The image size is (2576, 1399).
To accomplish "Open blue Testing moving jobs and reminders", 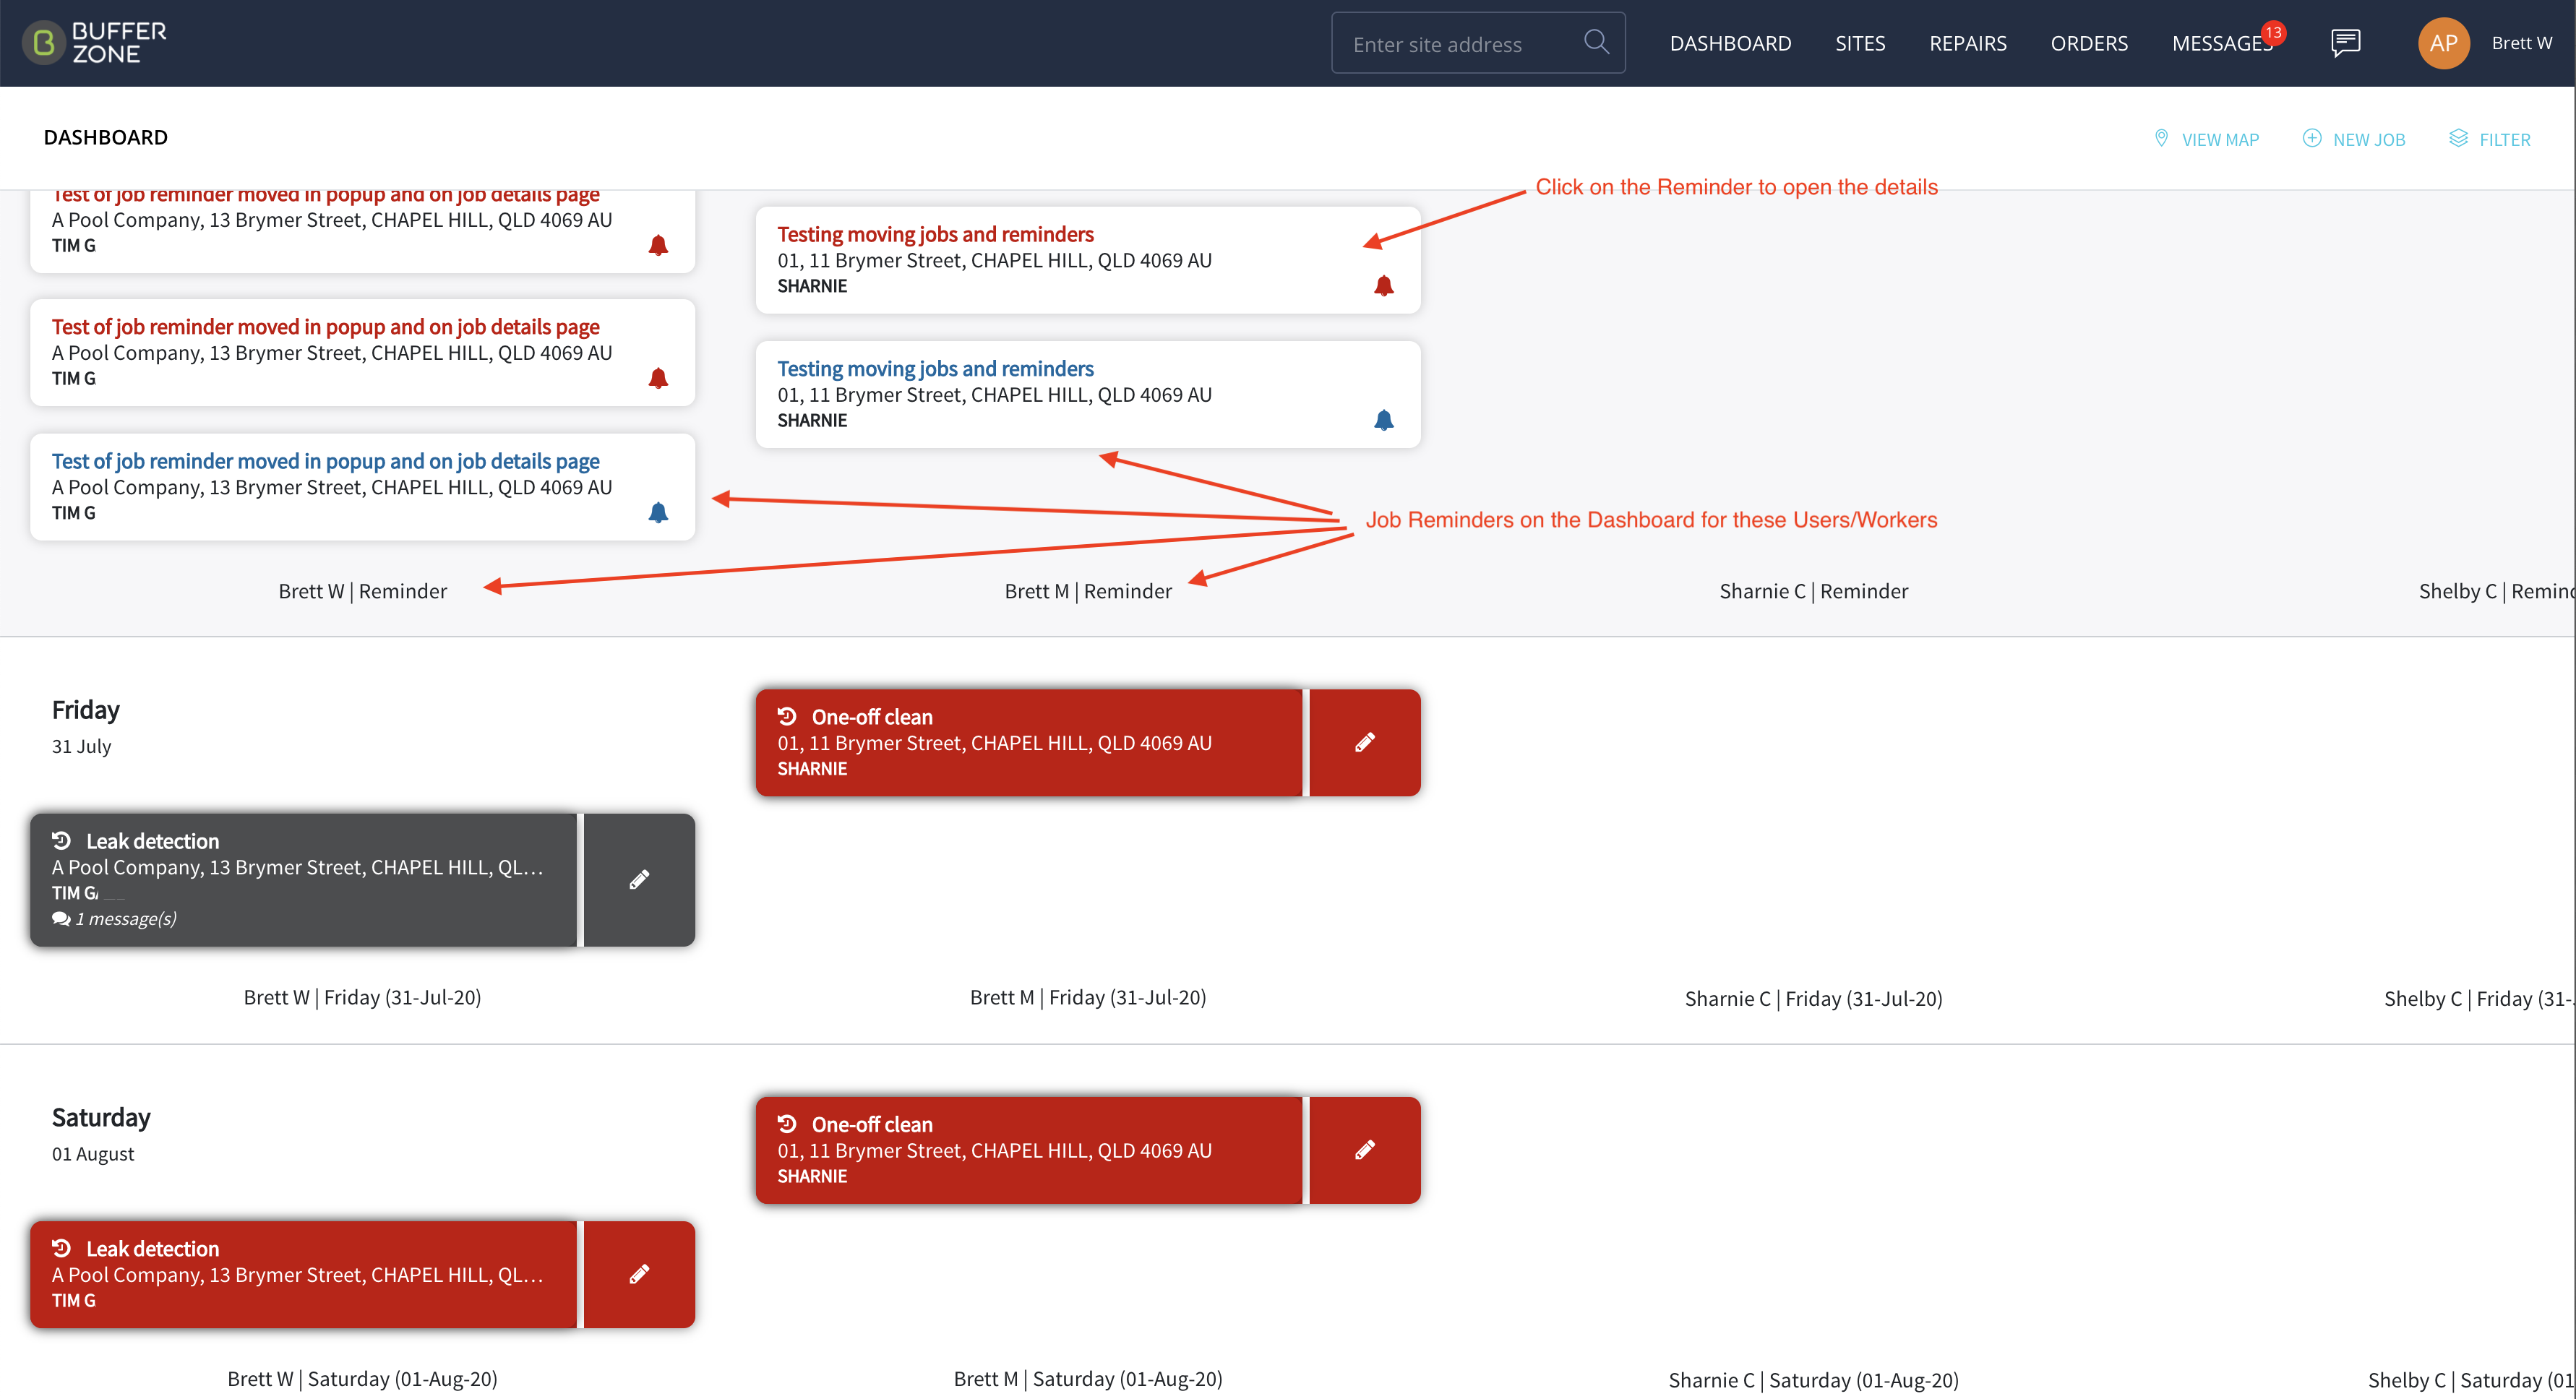I will (x=935, y=368).
